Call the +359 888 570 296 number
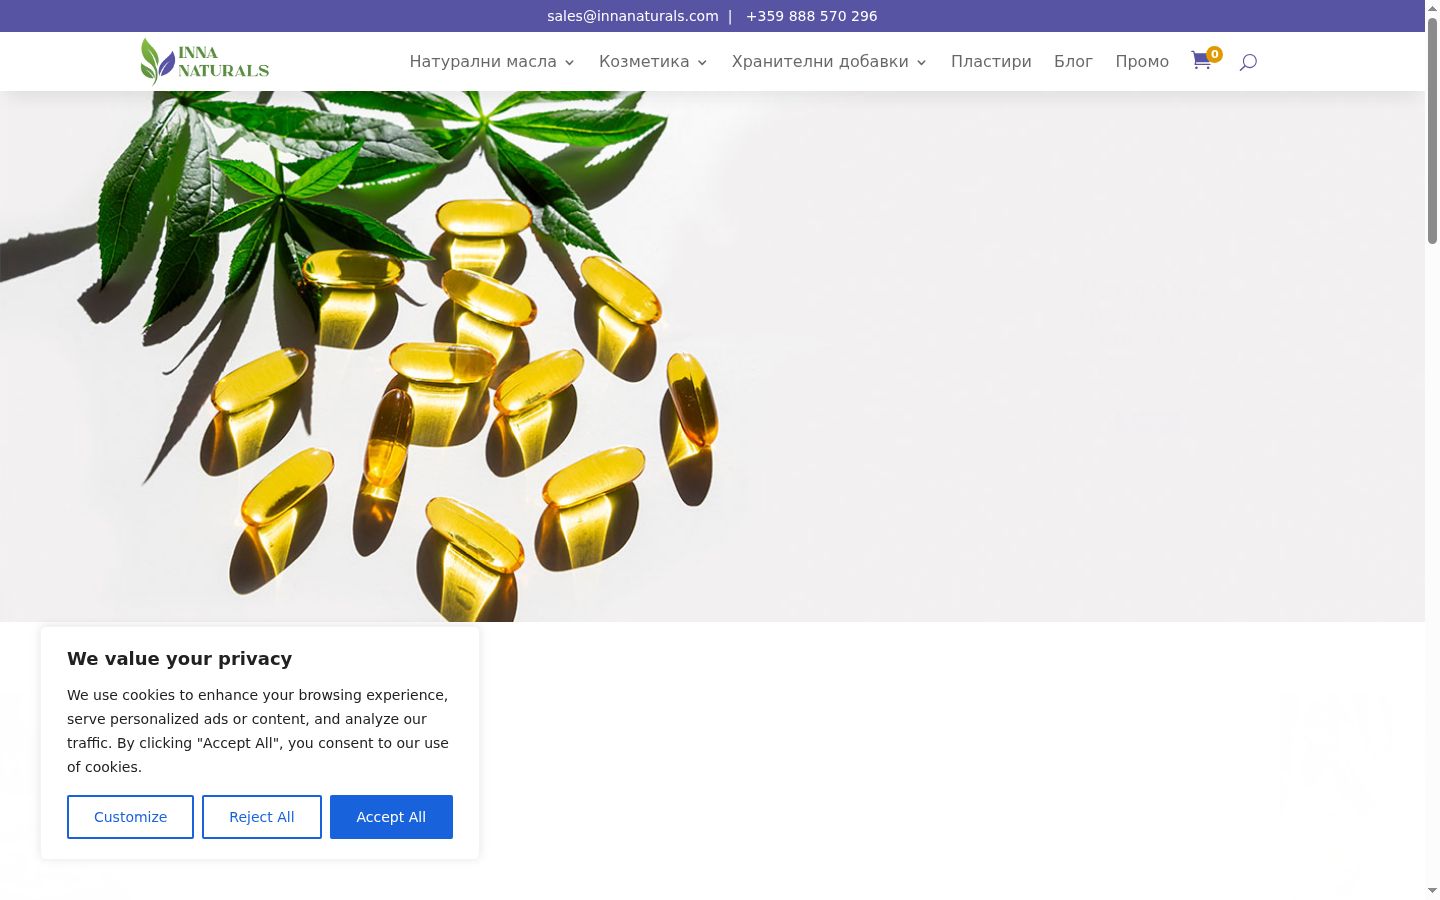Screen dimensions: 1440x900 click(x=812, y=16)
